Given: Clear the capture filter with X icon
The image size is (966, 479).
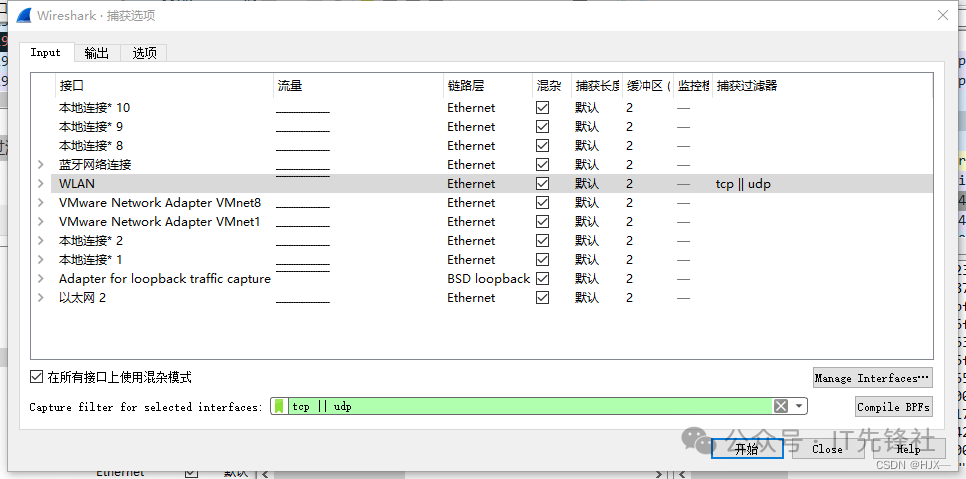Looking at the screenshot, I should tap(781, 406).
